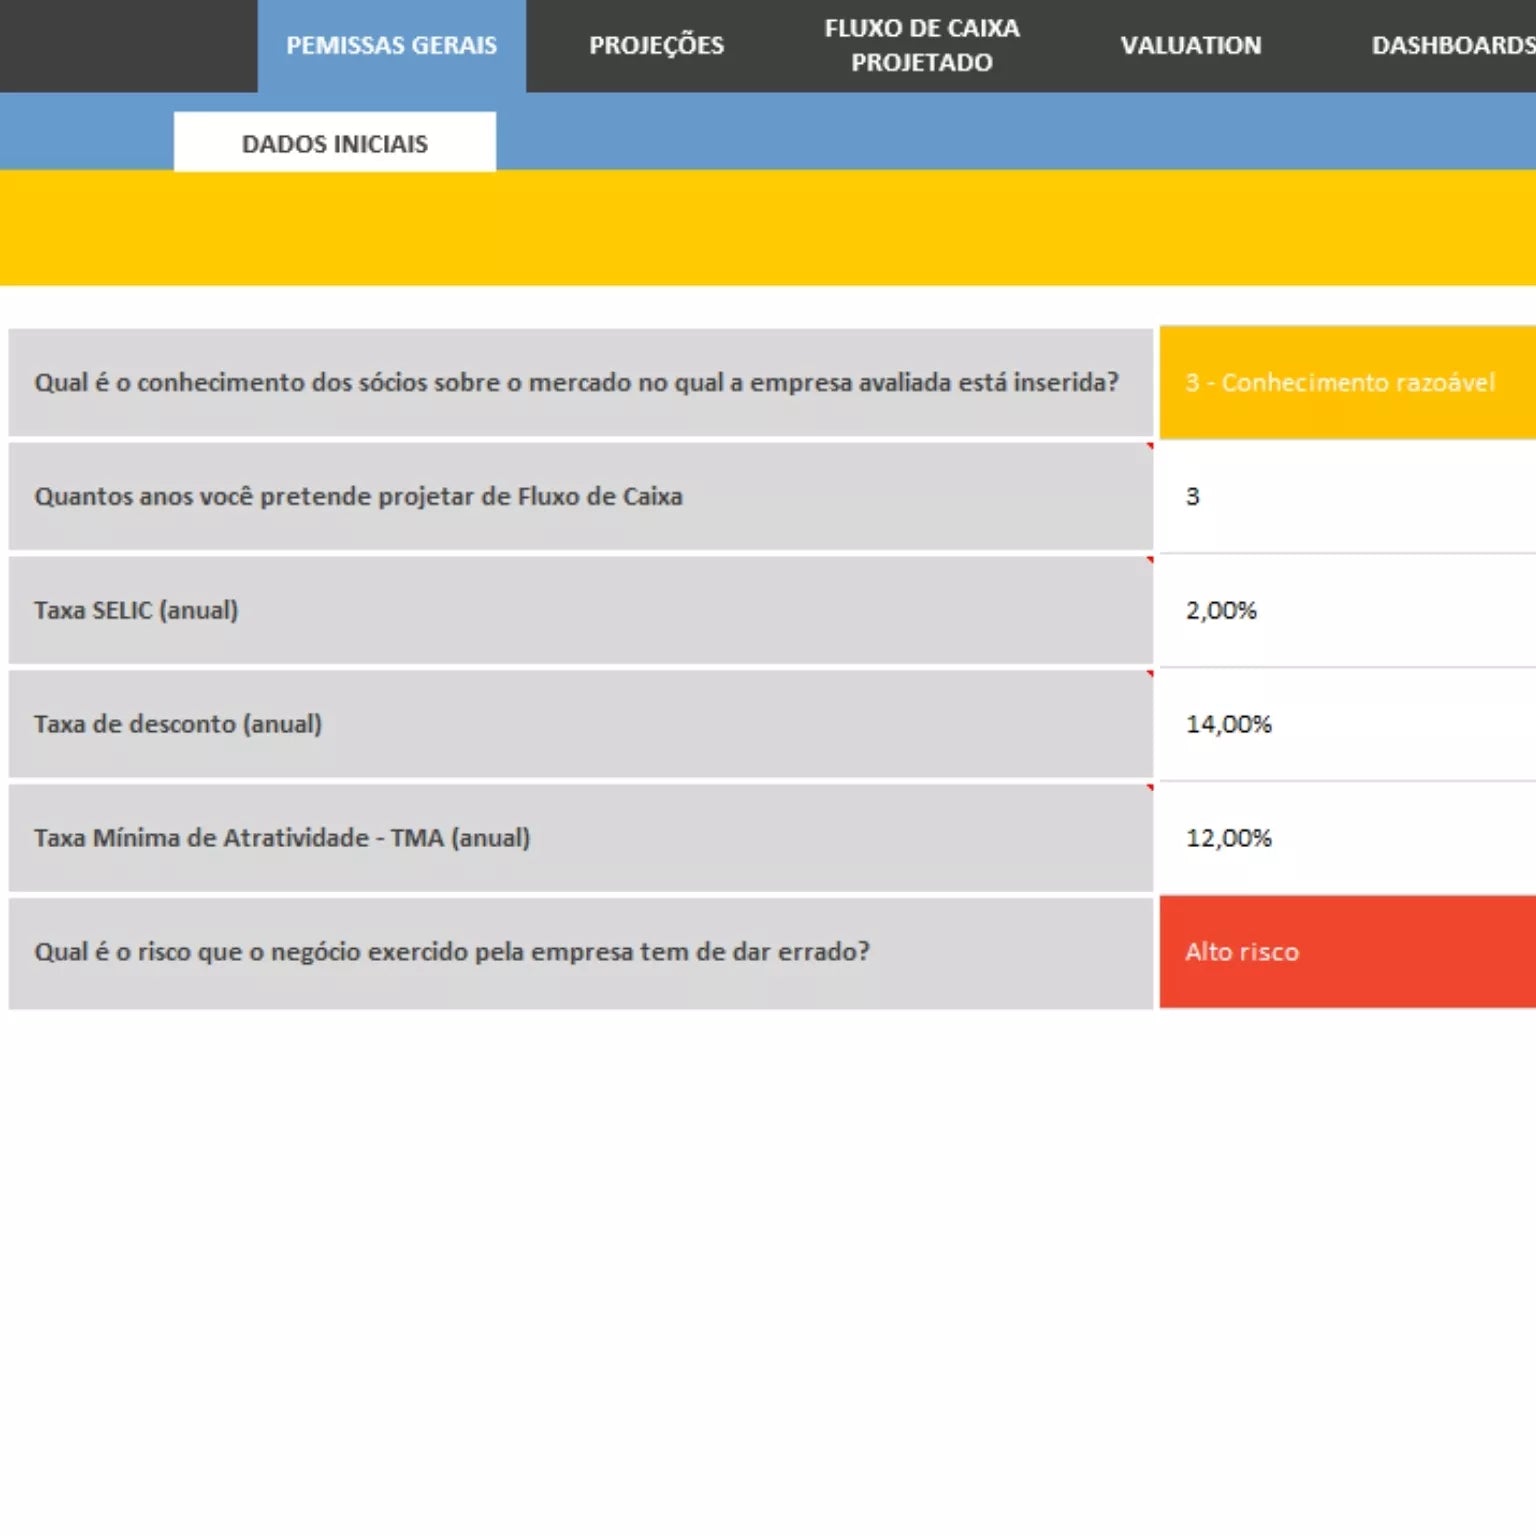Click 'Taxa Mínima de Atratividade - TMA' label
Screen dimensions: 1536x1536
pos(581,838)
